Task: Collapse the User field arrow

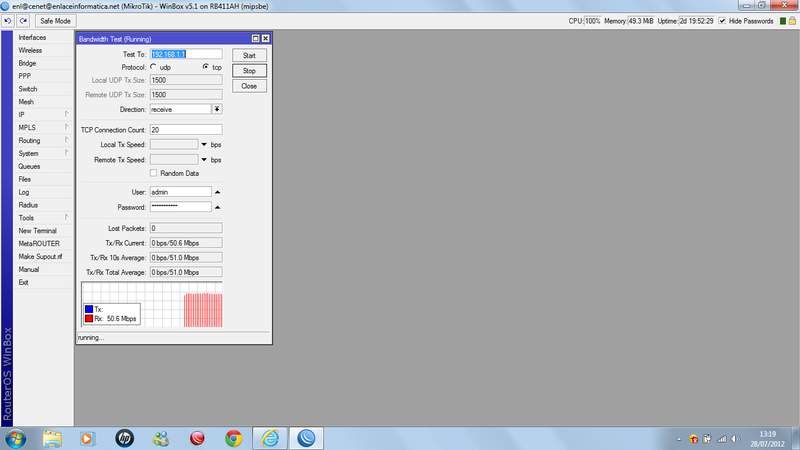Action: [217, 192]
